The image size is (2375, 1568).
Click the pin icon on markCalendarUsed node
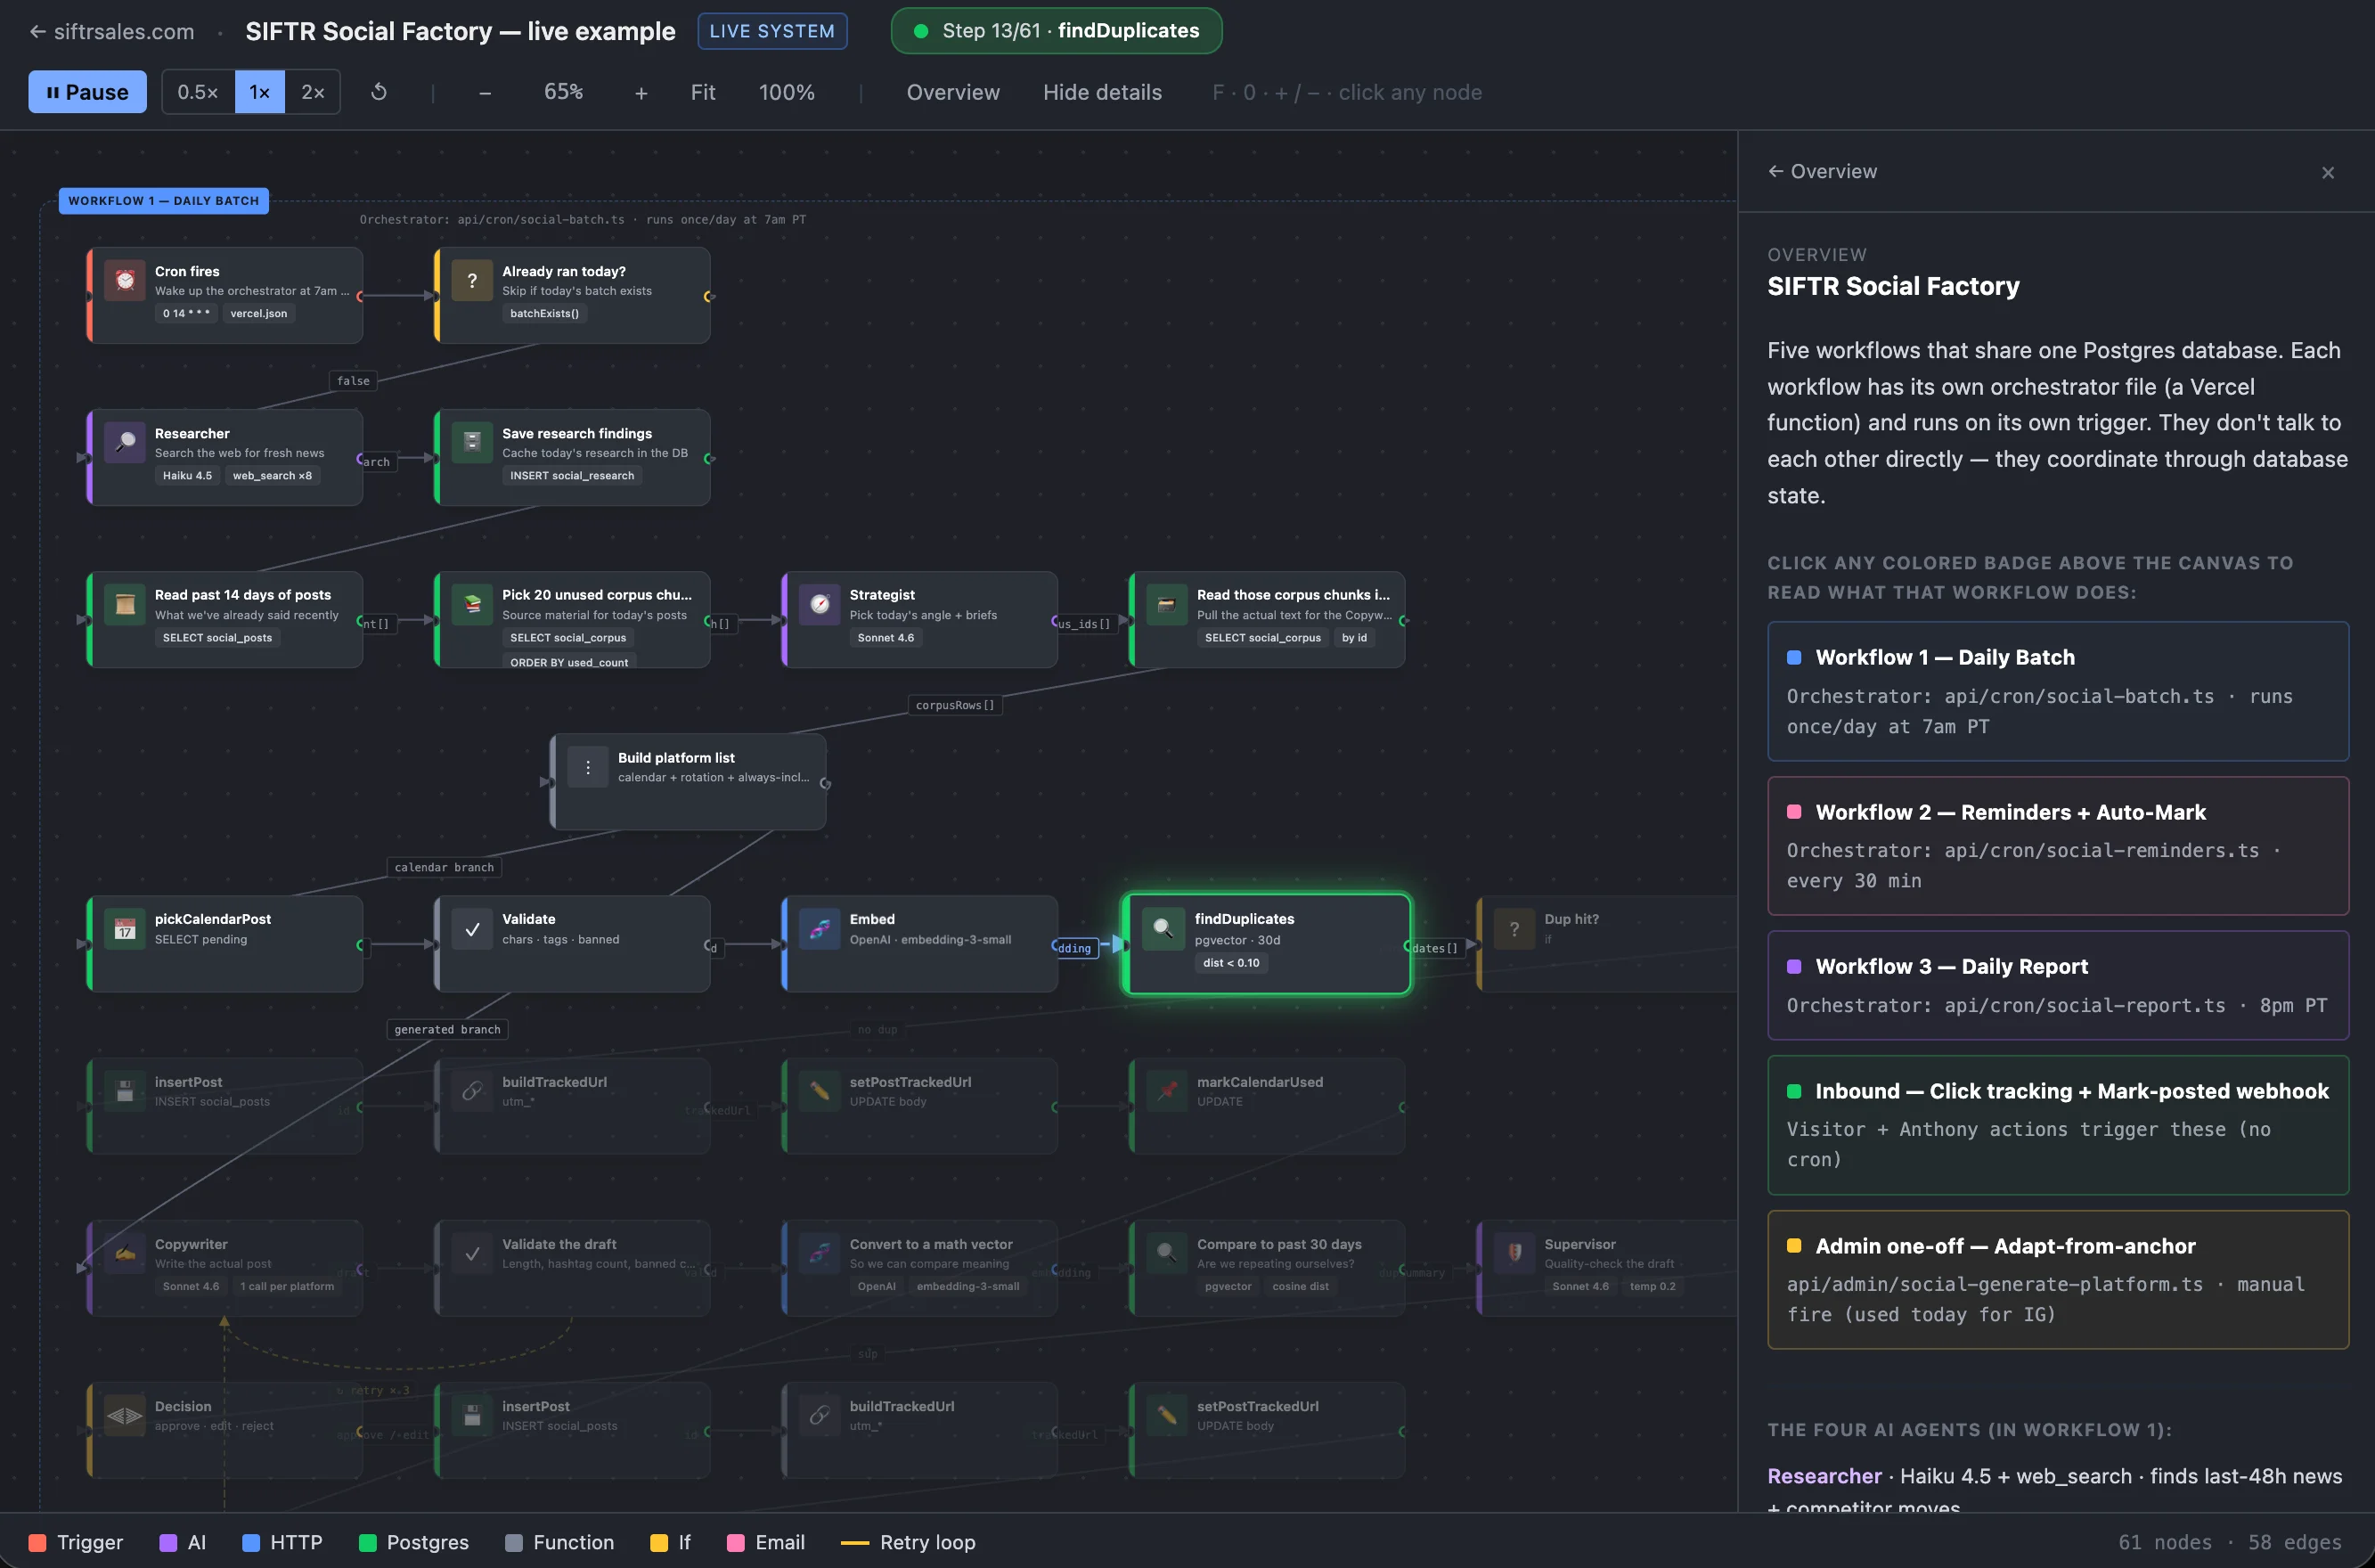click(x=1167, y=1091)
